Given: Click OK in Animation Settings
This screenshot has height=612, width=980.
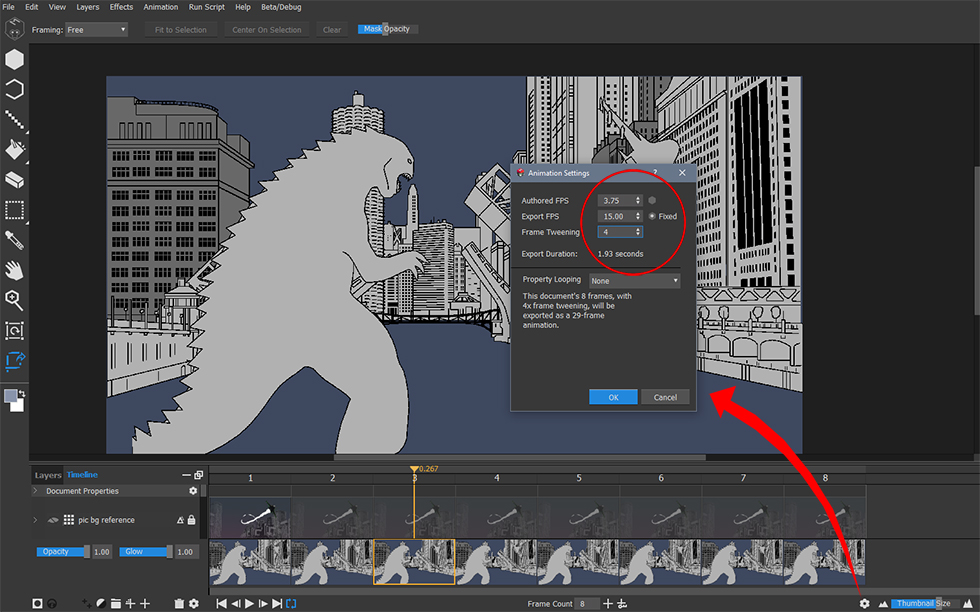Looking at the screenshot, I should (613, 397).
